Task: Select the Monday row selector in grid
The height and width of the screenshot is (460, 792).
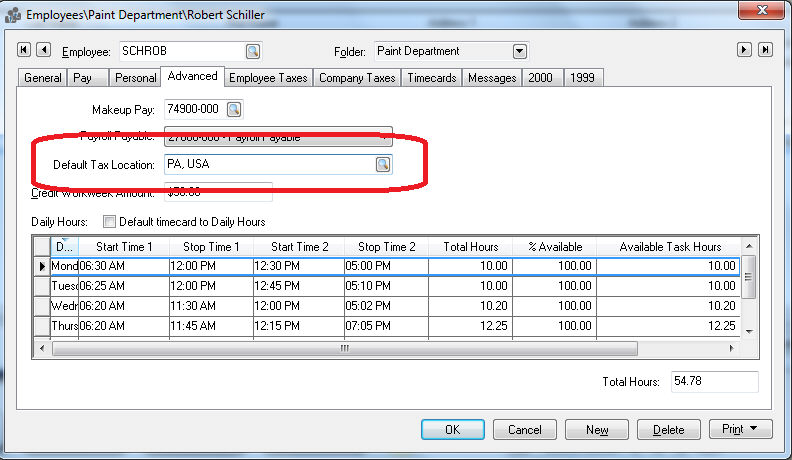Action: (x=41, y=267)
